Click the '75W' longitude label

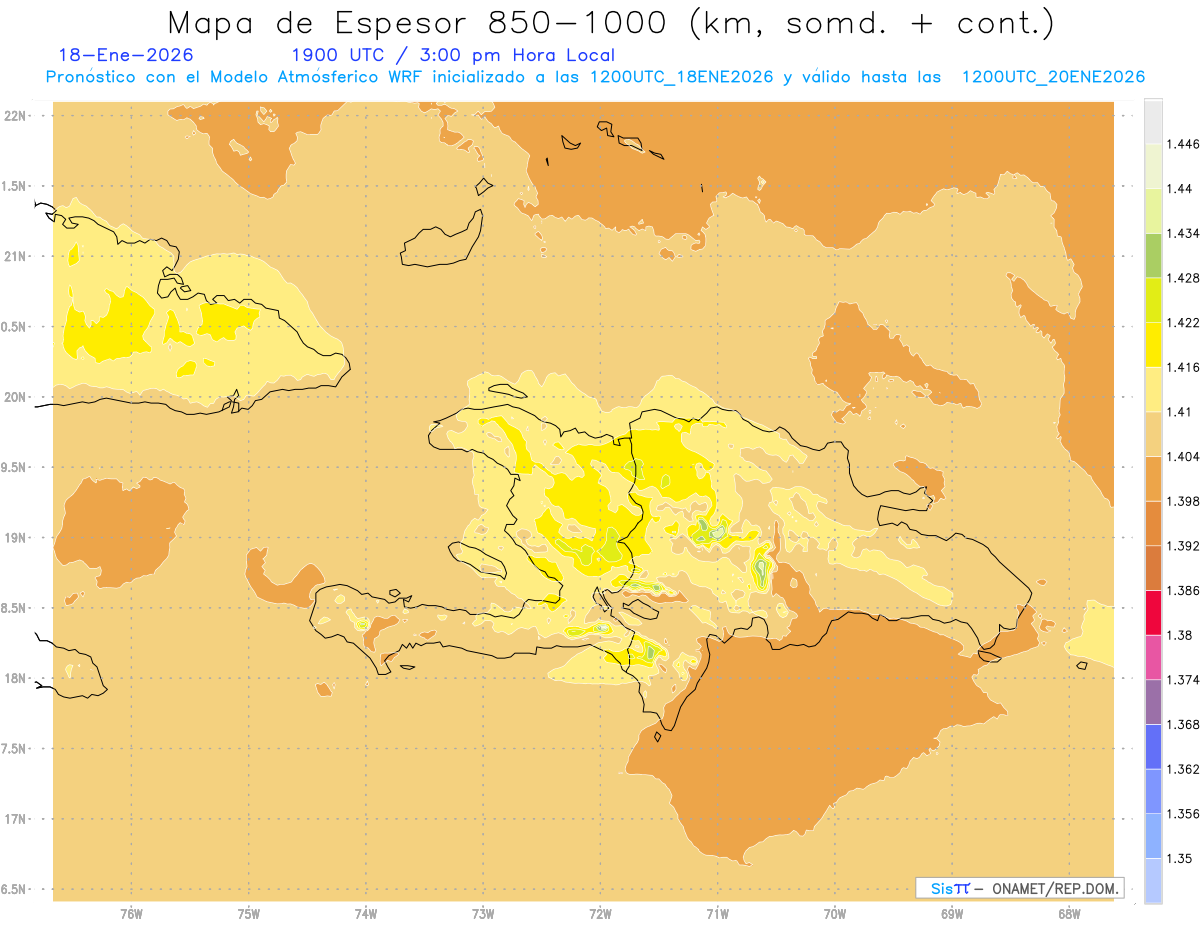(x=248, y=914)
